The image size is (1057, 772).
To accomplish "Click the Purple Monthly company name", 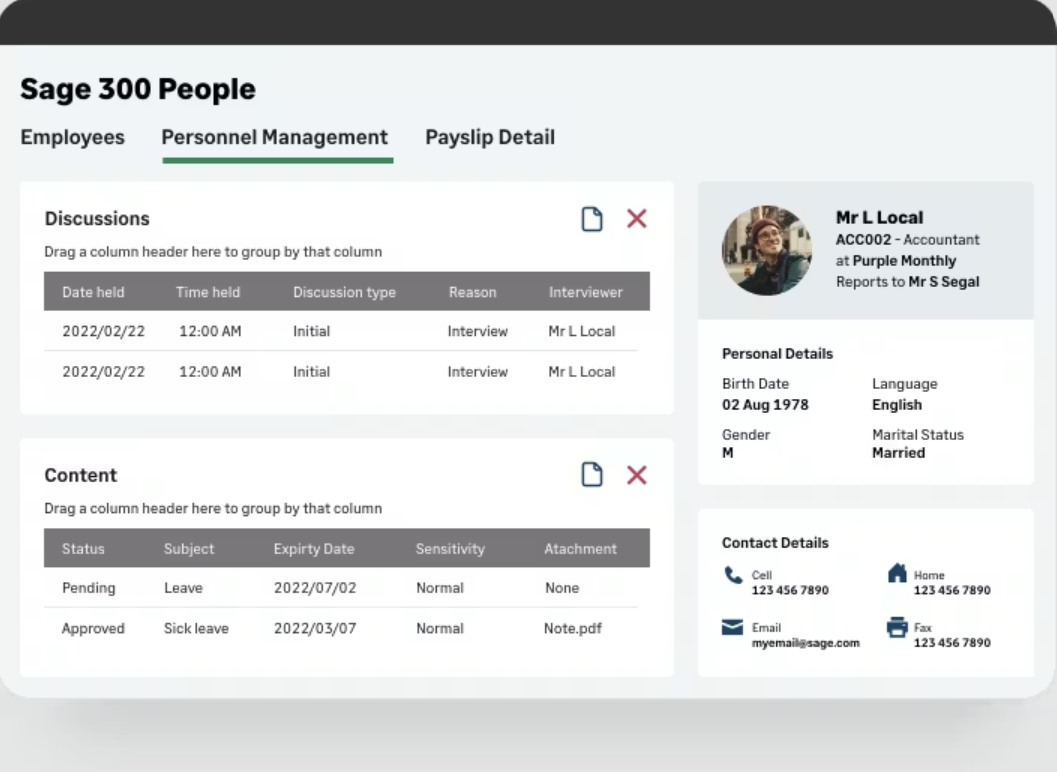I will pos(904,261).
